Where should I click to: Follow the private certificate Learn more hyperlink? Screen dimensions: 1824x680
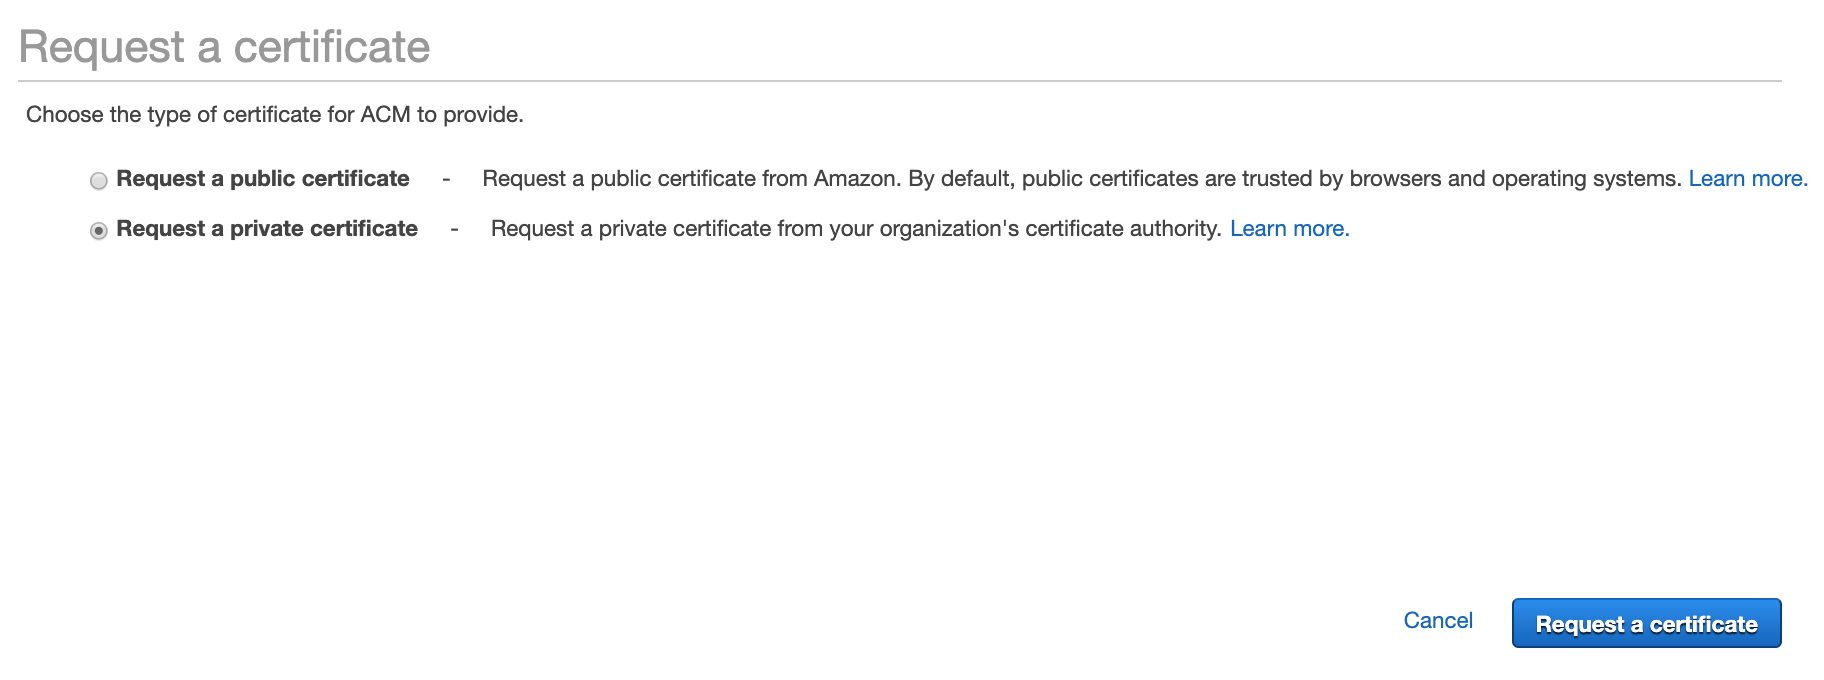click(1289, 228)
